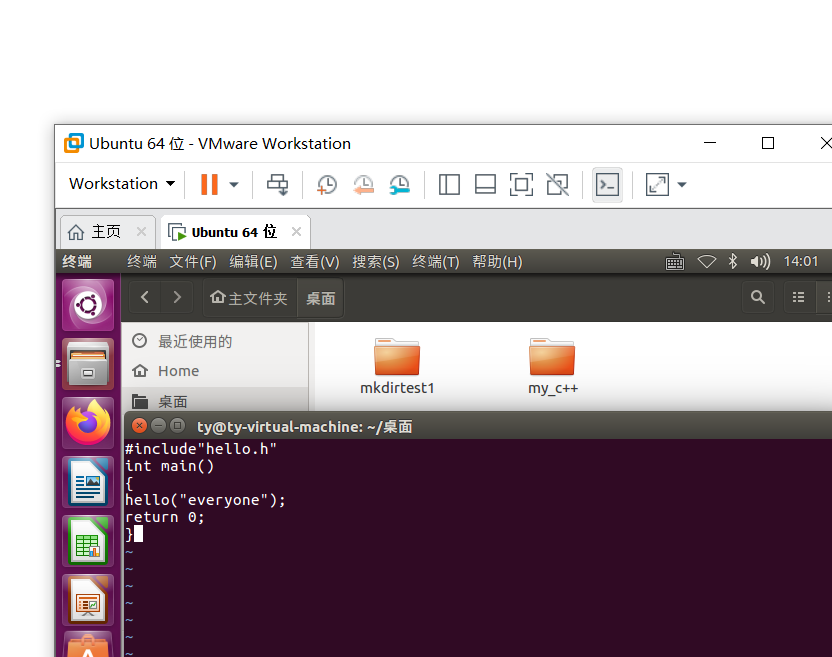Click the 14:01 clock
Viewport: 832px width, 657px height.
(801, 261)
